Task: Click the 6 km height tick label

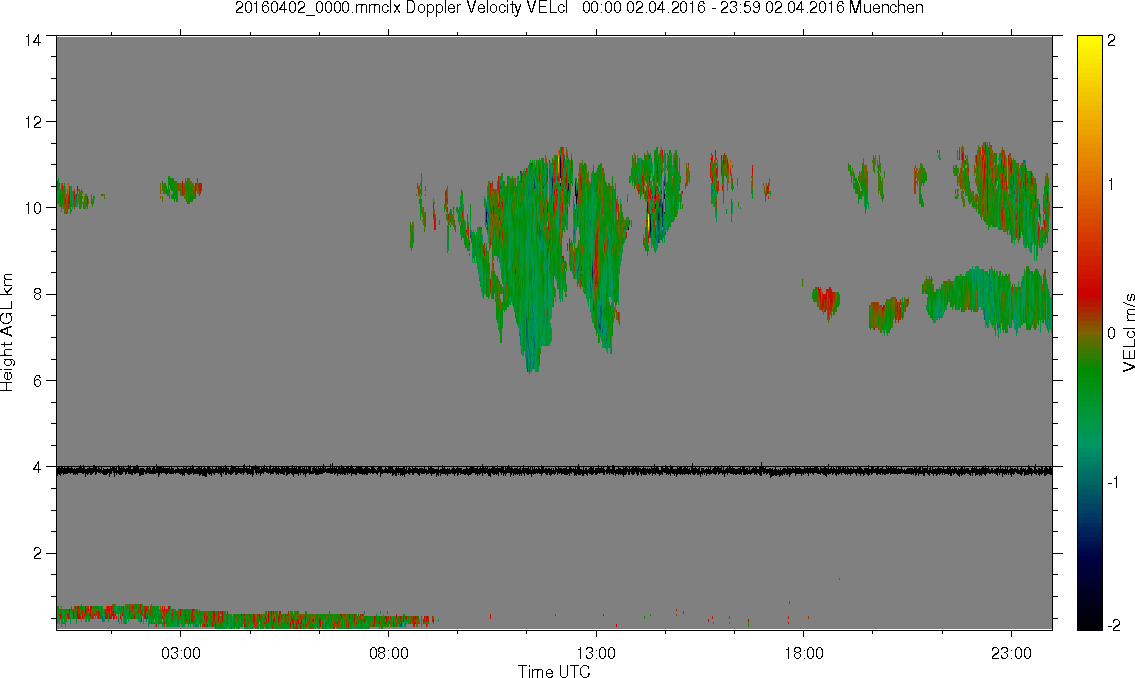Action: pyautogui.click(x=36, y=381)
